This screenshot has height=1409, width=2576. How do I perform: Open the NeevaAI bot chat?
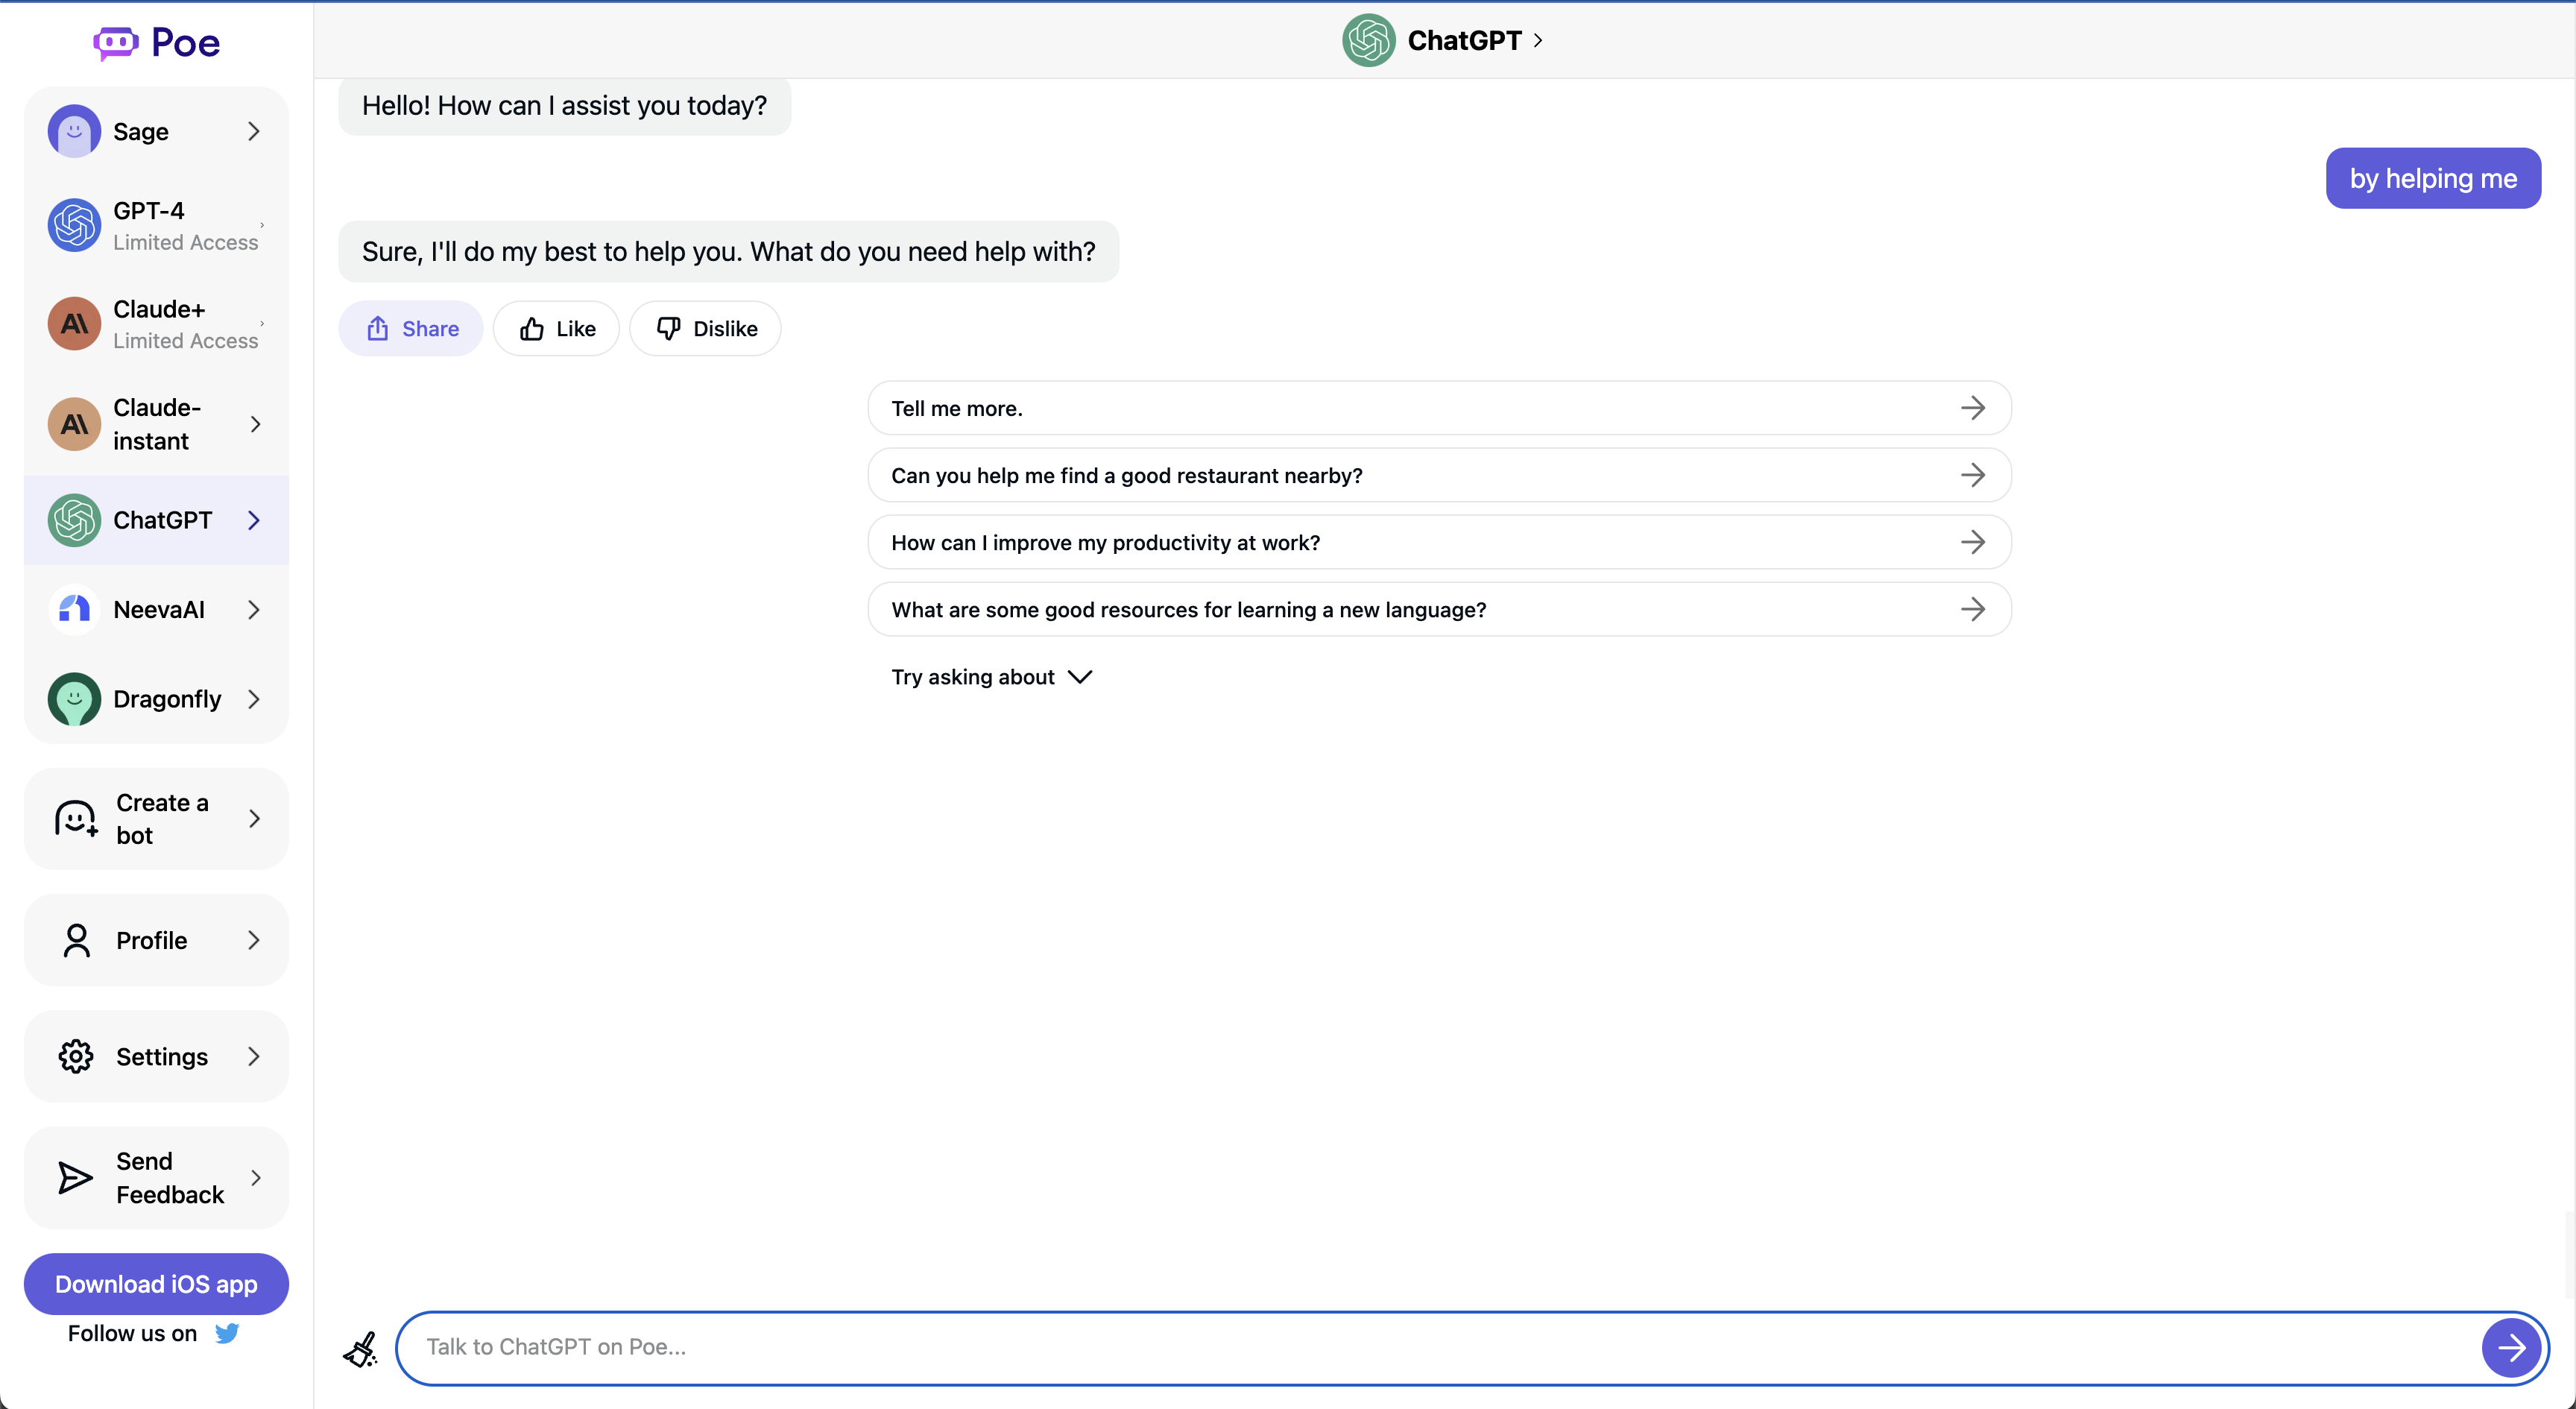point(157,609)
